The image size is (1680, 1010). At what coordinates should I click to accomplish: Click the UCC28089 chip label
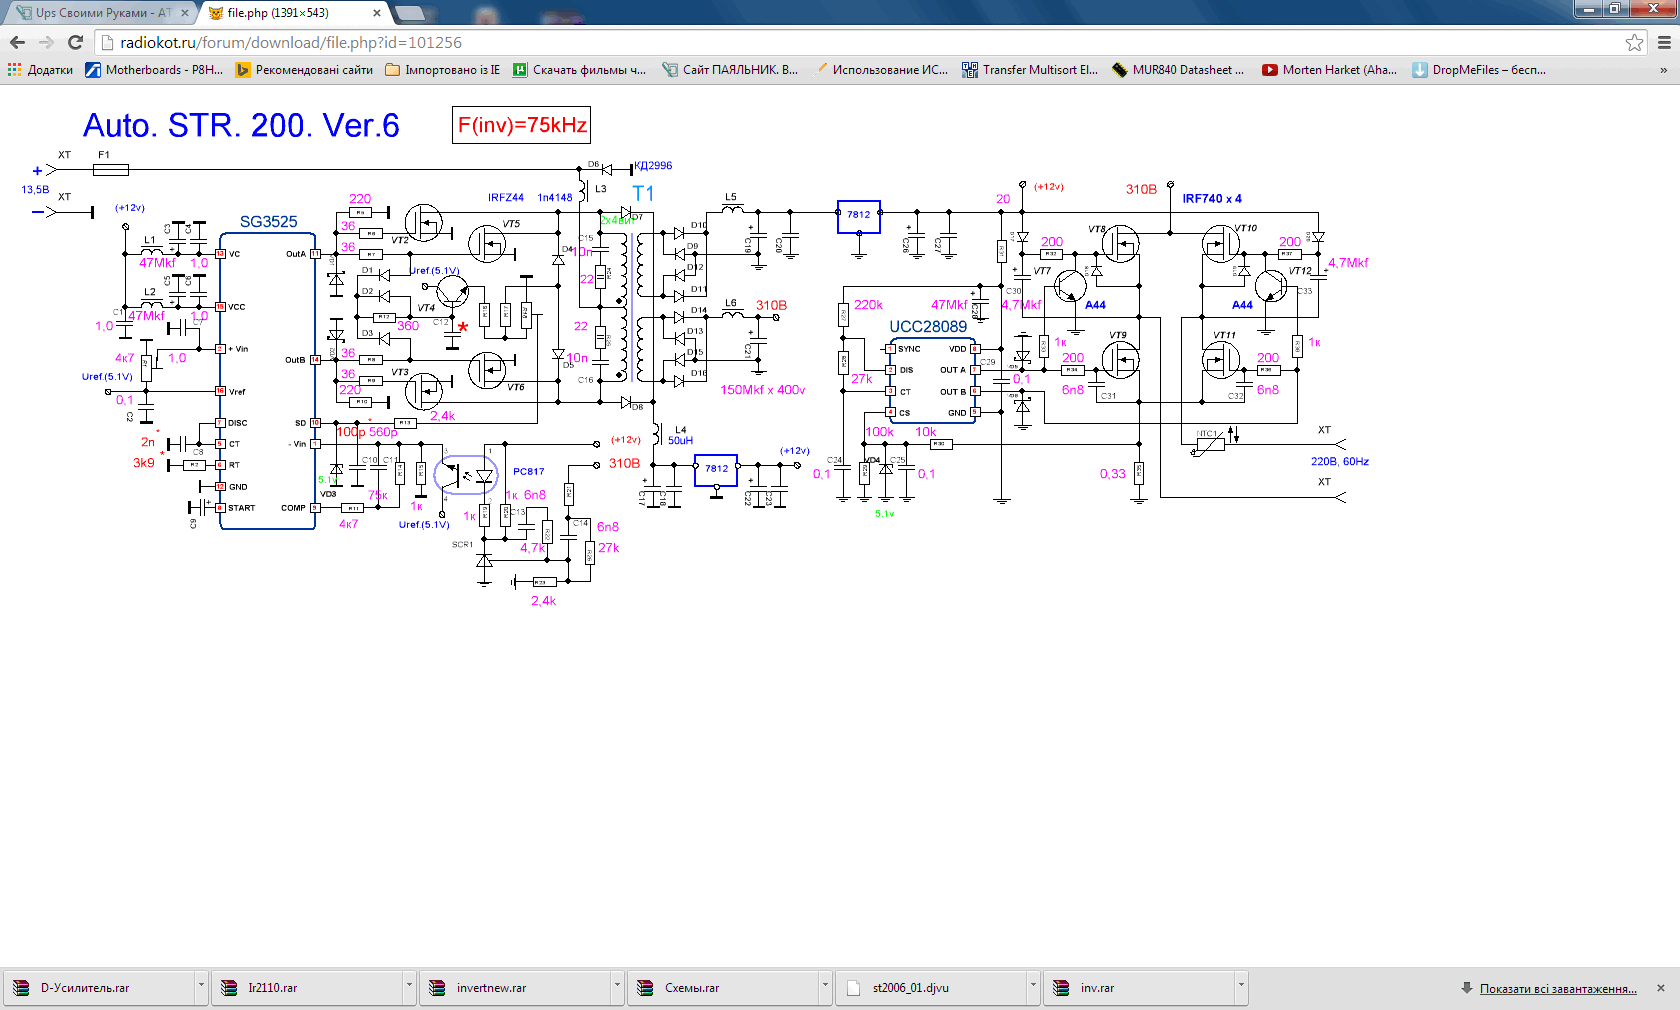928,327
